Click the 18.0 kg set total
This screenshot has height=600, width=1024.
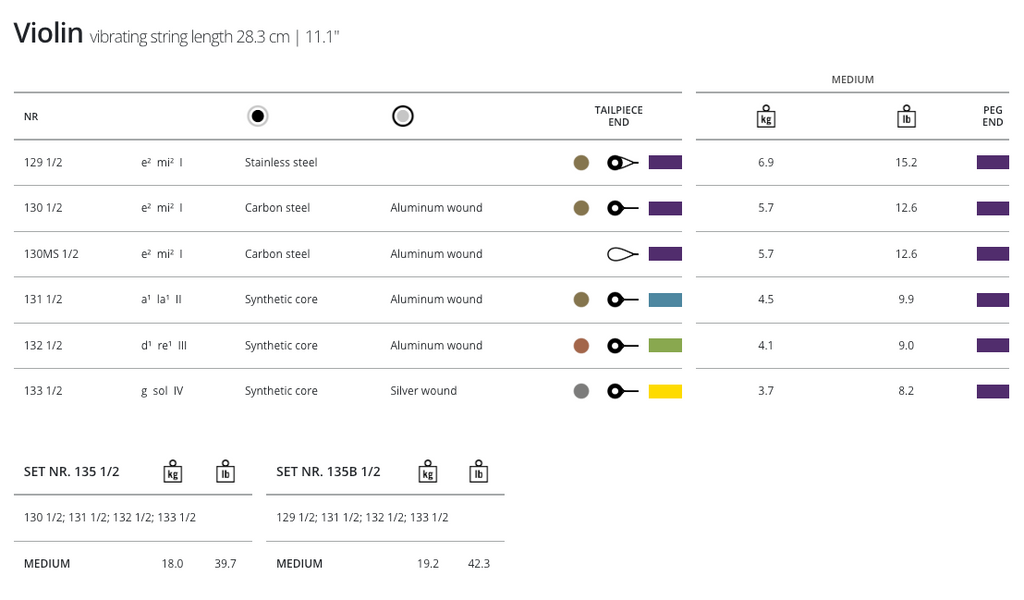point(172,563)
